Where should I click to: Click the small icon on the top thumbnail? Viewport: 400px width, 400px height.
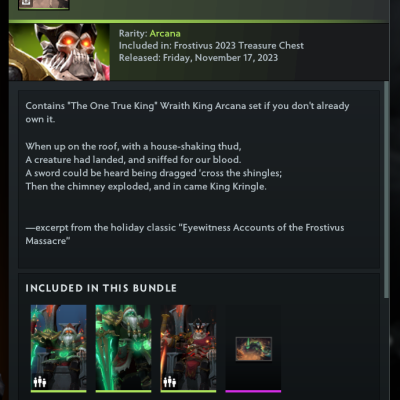pyautogui.click(x=26, y=3)
